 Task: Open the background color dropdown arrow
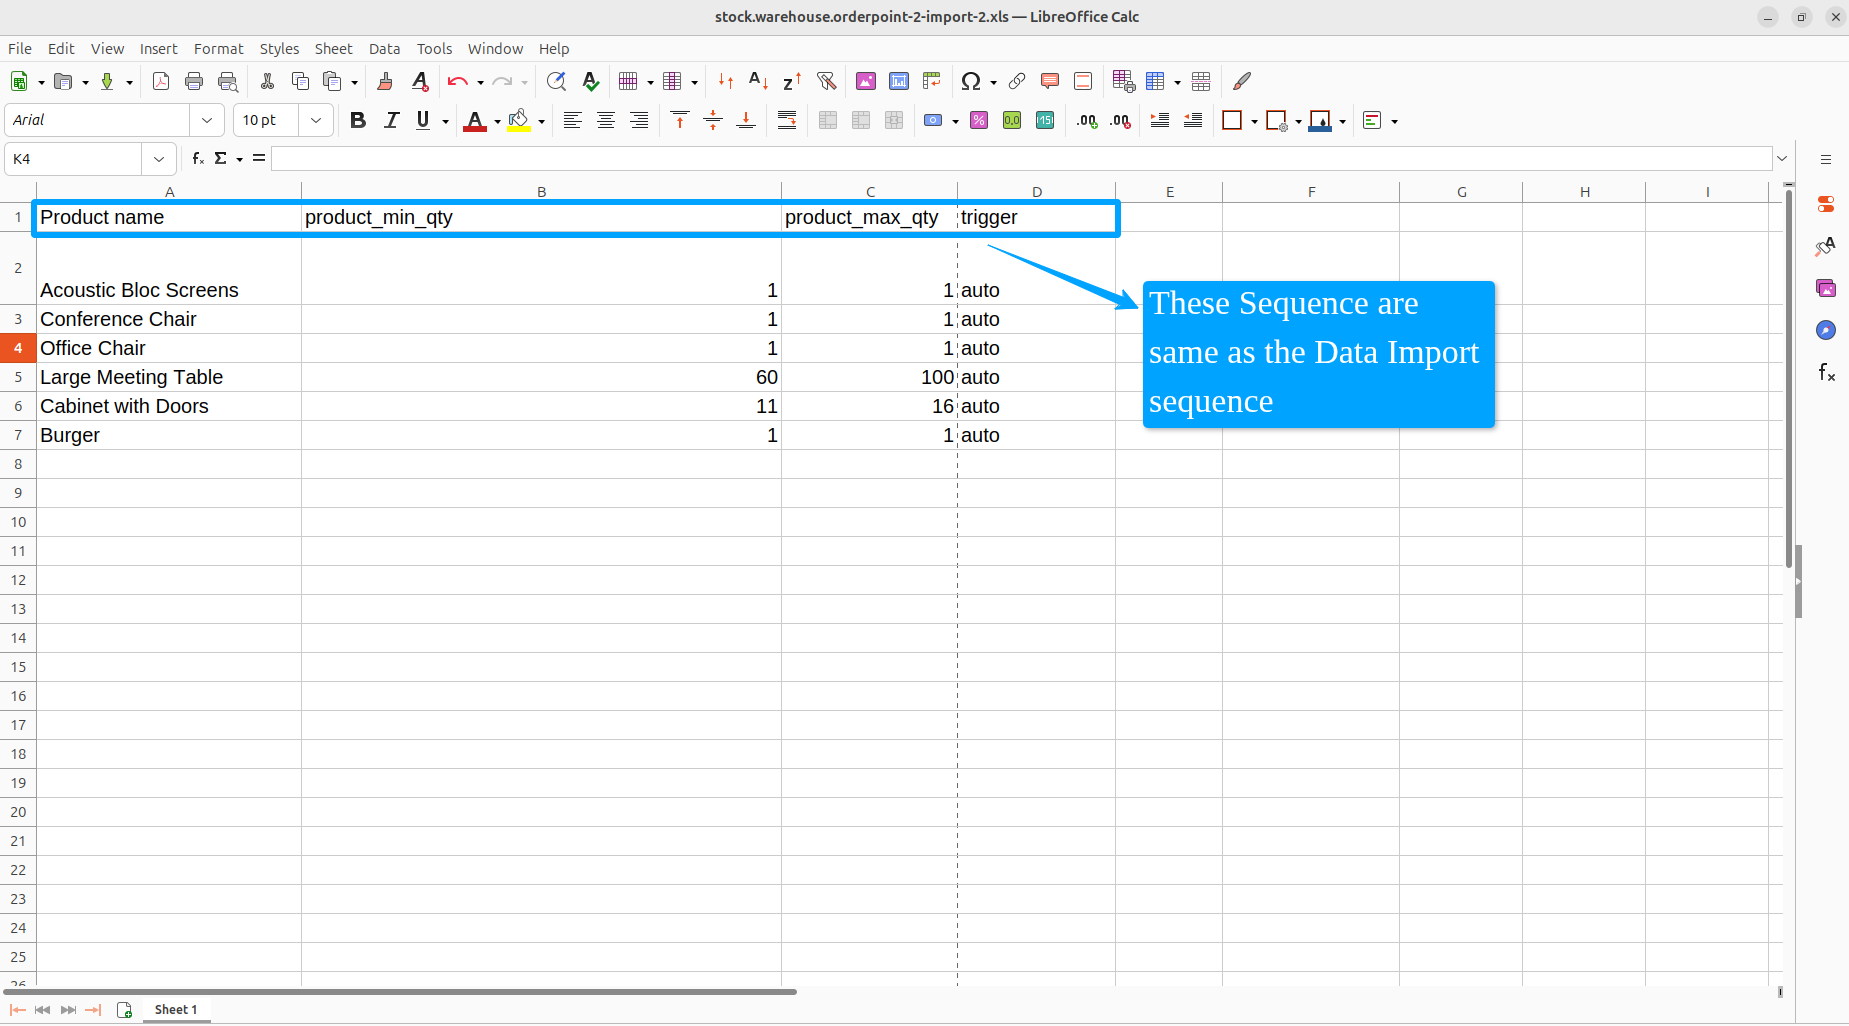tap(541, 122)
